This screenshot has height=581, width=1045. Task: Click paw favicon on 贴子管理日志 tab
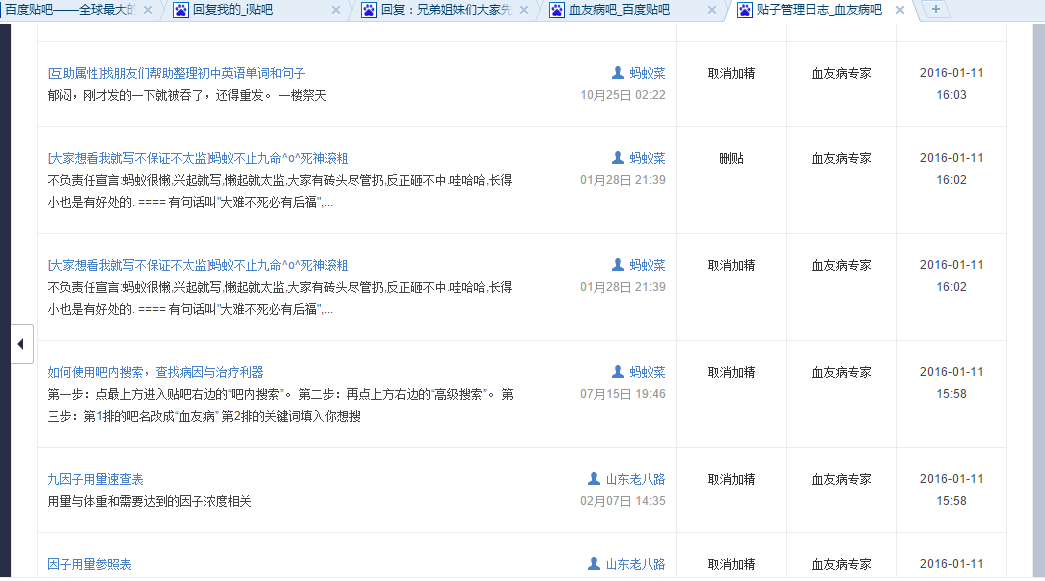(x=744, y=10)
